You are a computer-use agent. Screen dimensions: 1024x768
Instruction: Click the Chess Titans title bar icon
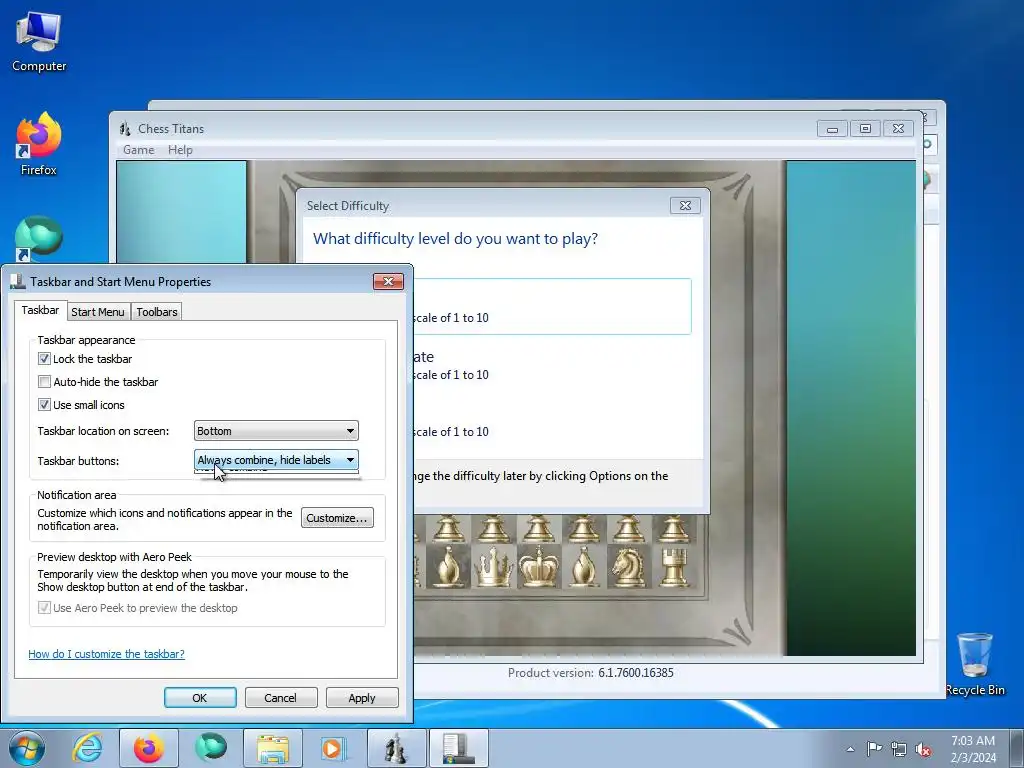click(x=125, y=129)
